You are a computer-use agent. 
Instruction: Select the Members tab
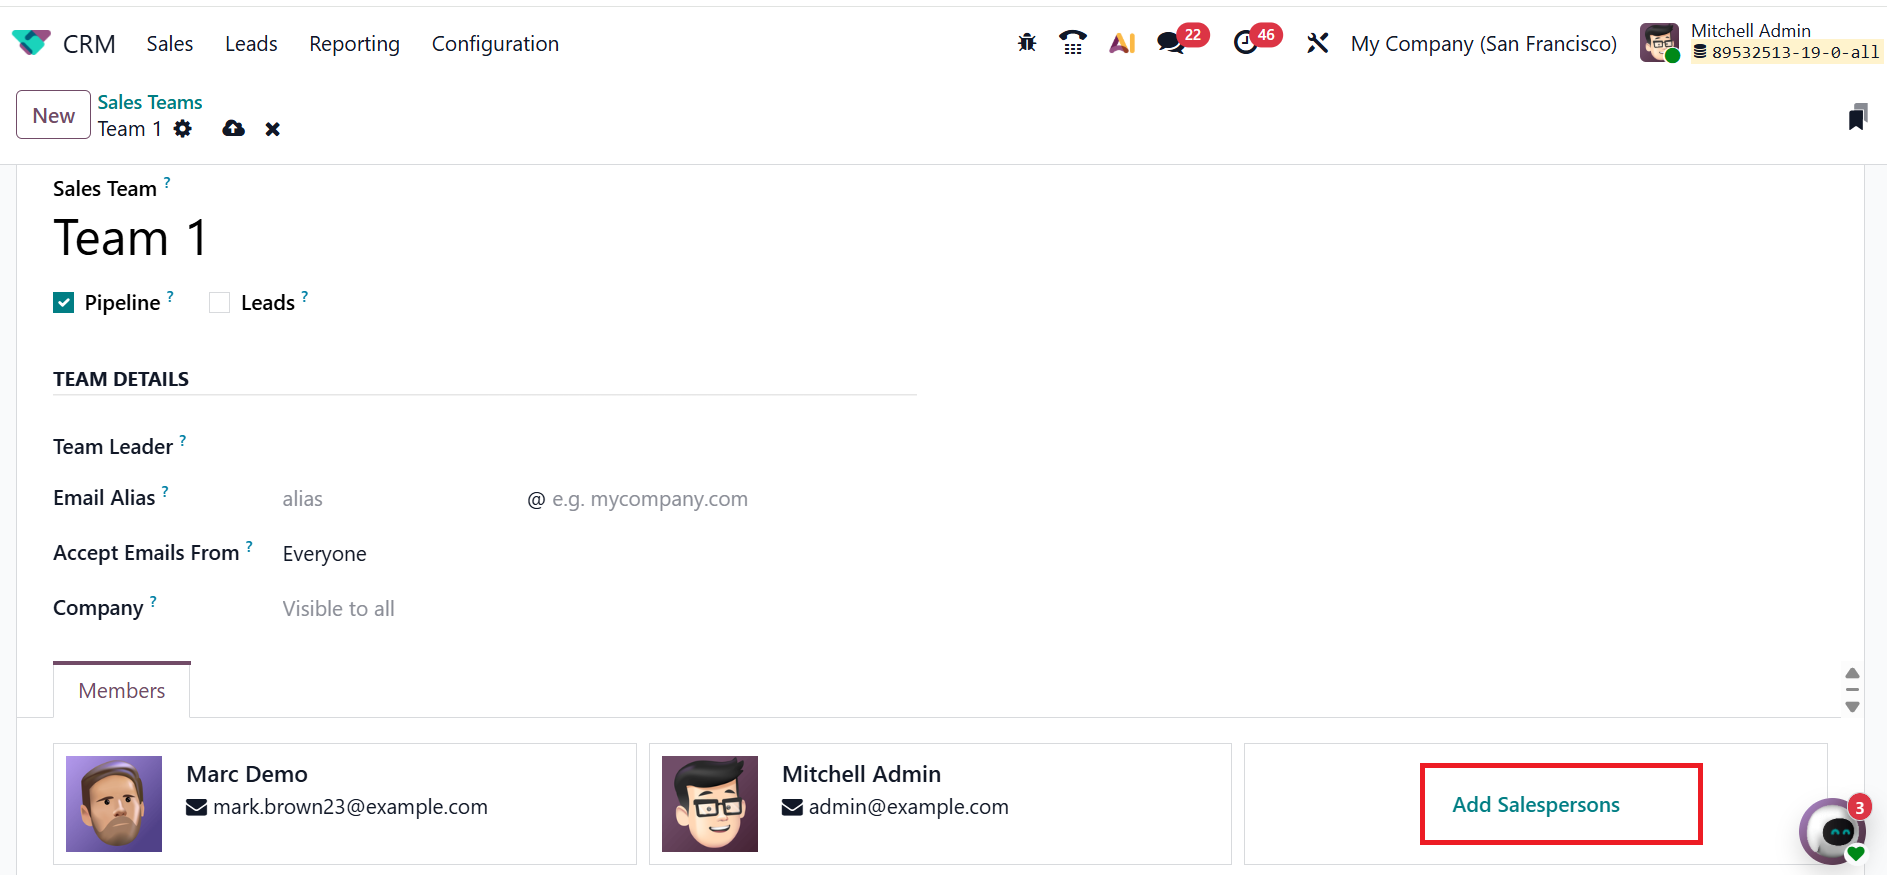[122, 691]
